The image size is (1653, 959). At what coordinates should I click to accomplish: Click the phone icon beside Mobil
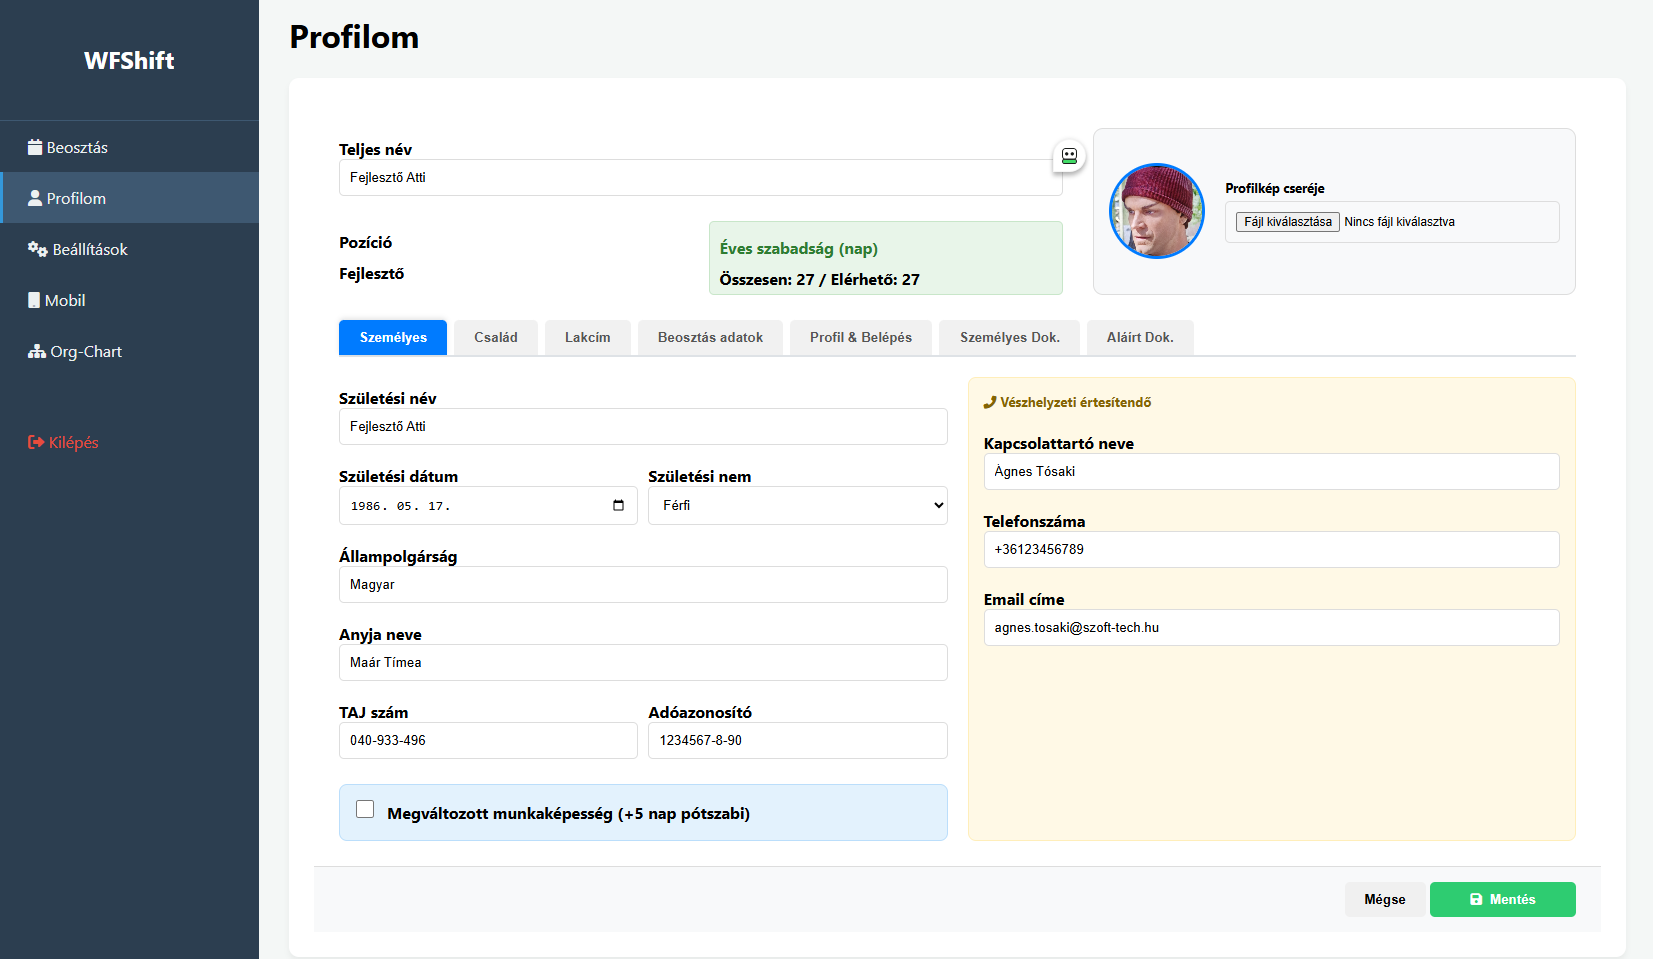point(34,300)
